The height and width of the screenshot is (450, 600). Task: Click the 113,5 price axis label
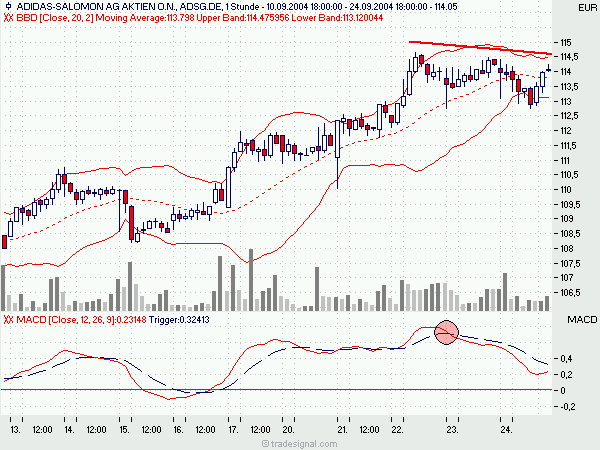click(x=569, y=86)
